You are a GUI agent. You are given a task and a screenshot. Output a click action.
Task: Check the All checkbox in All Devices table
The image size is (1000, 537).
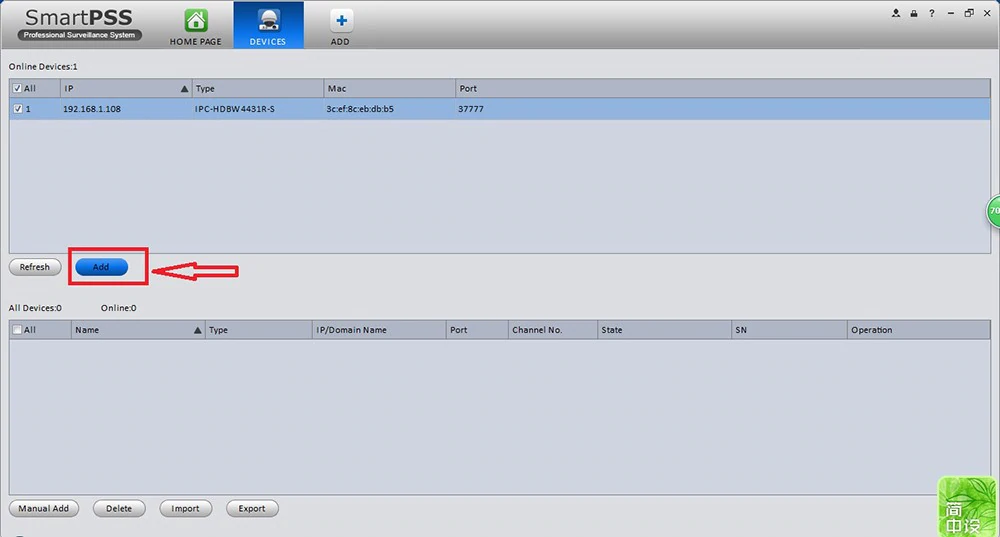(18, 330)
